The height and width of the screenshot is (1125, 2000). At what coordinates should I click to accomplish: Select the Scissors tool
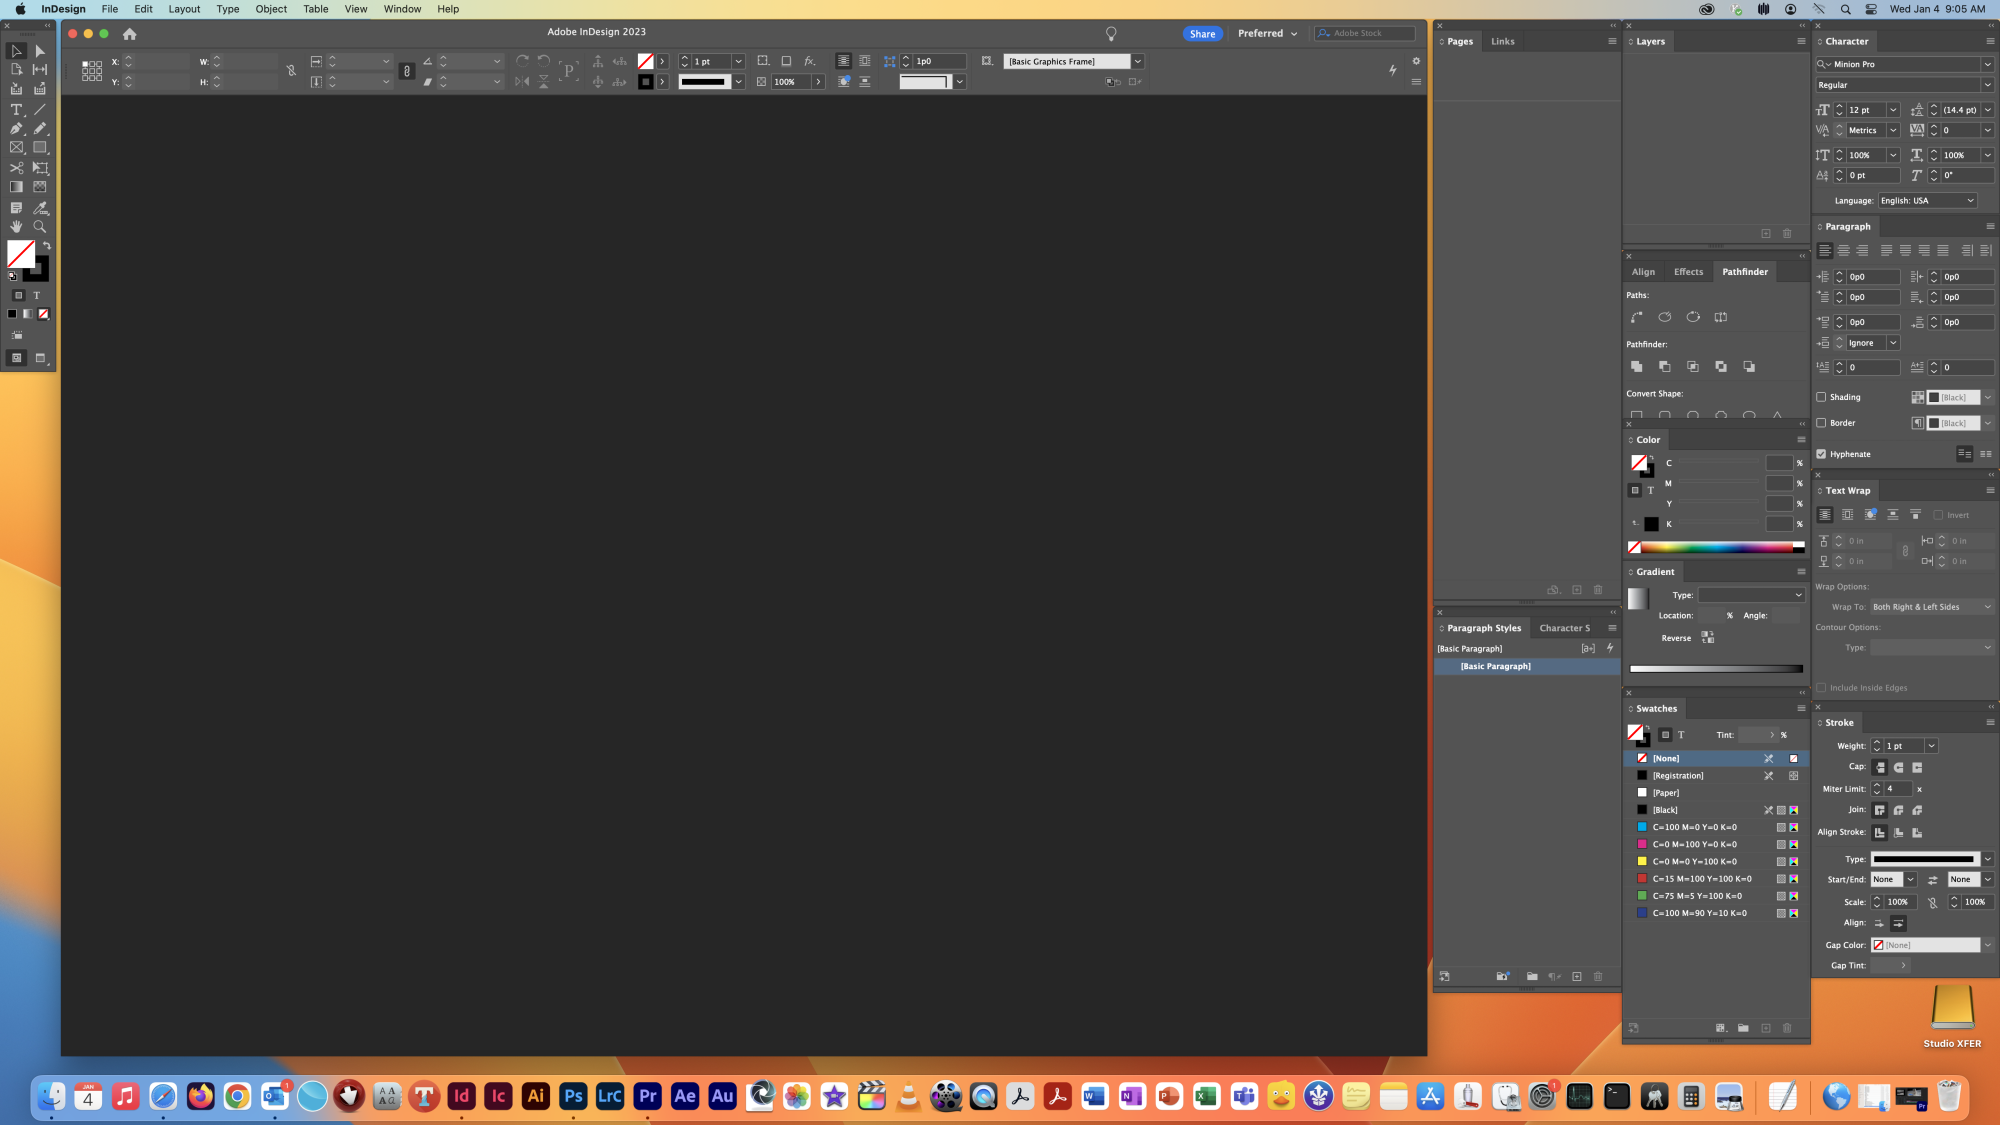(16, 168)
